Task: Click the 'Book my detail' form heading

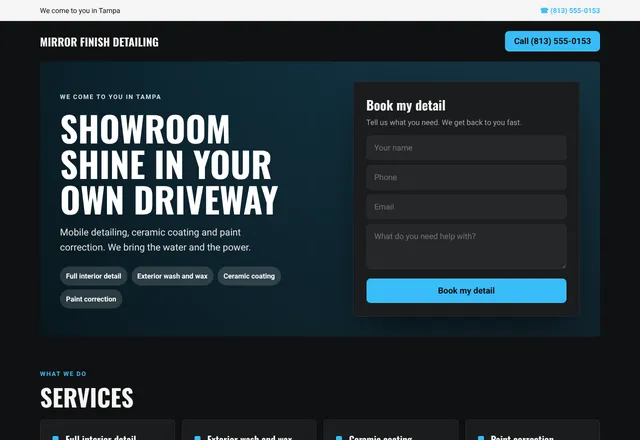Action: pos(406,105)
